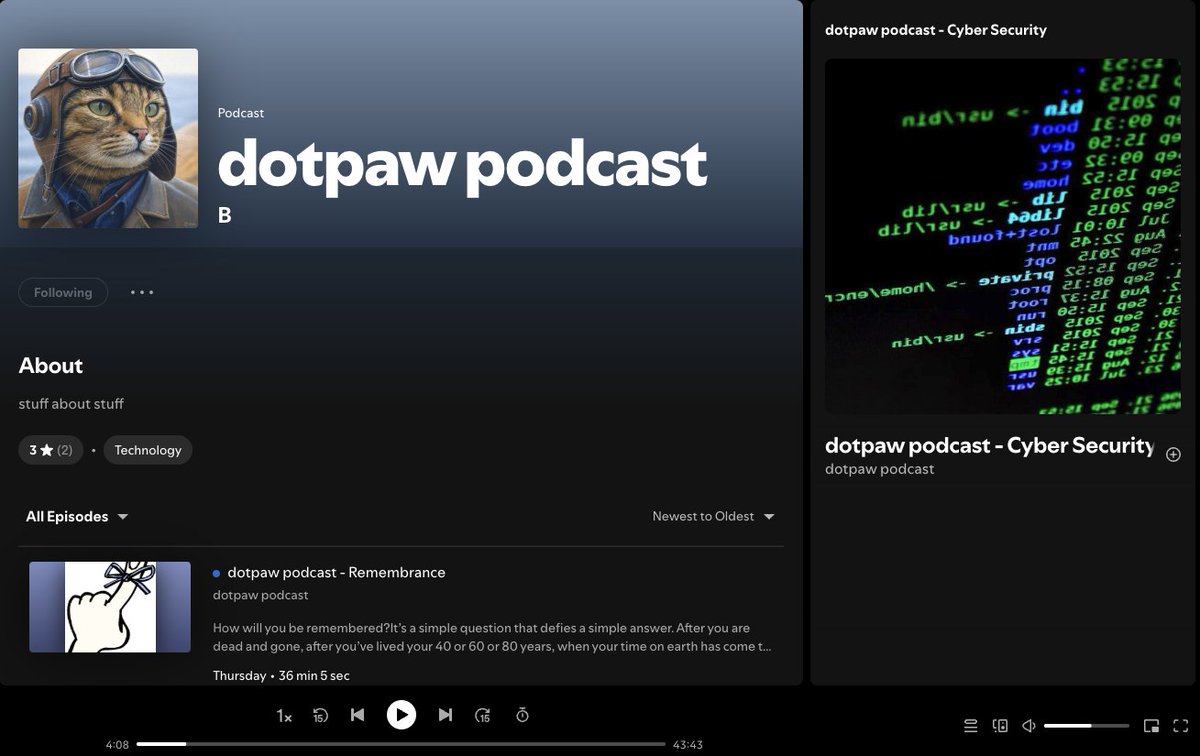Open the miniplayer
The image size is (1200, 756).
1152,725
